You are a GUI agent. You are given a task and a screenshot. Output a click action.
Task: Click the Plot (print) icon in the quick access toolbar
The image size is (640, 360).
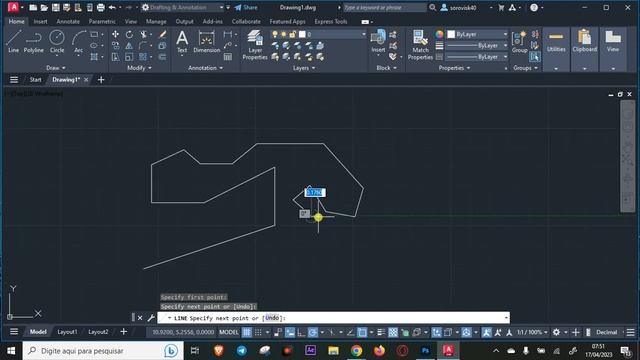pos(100,7)
